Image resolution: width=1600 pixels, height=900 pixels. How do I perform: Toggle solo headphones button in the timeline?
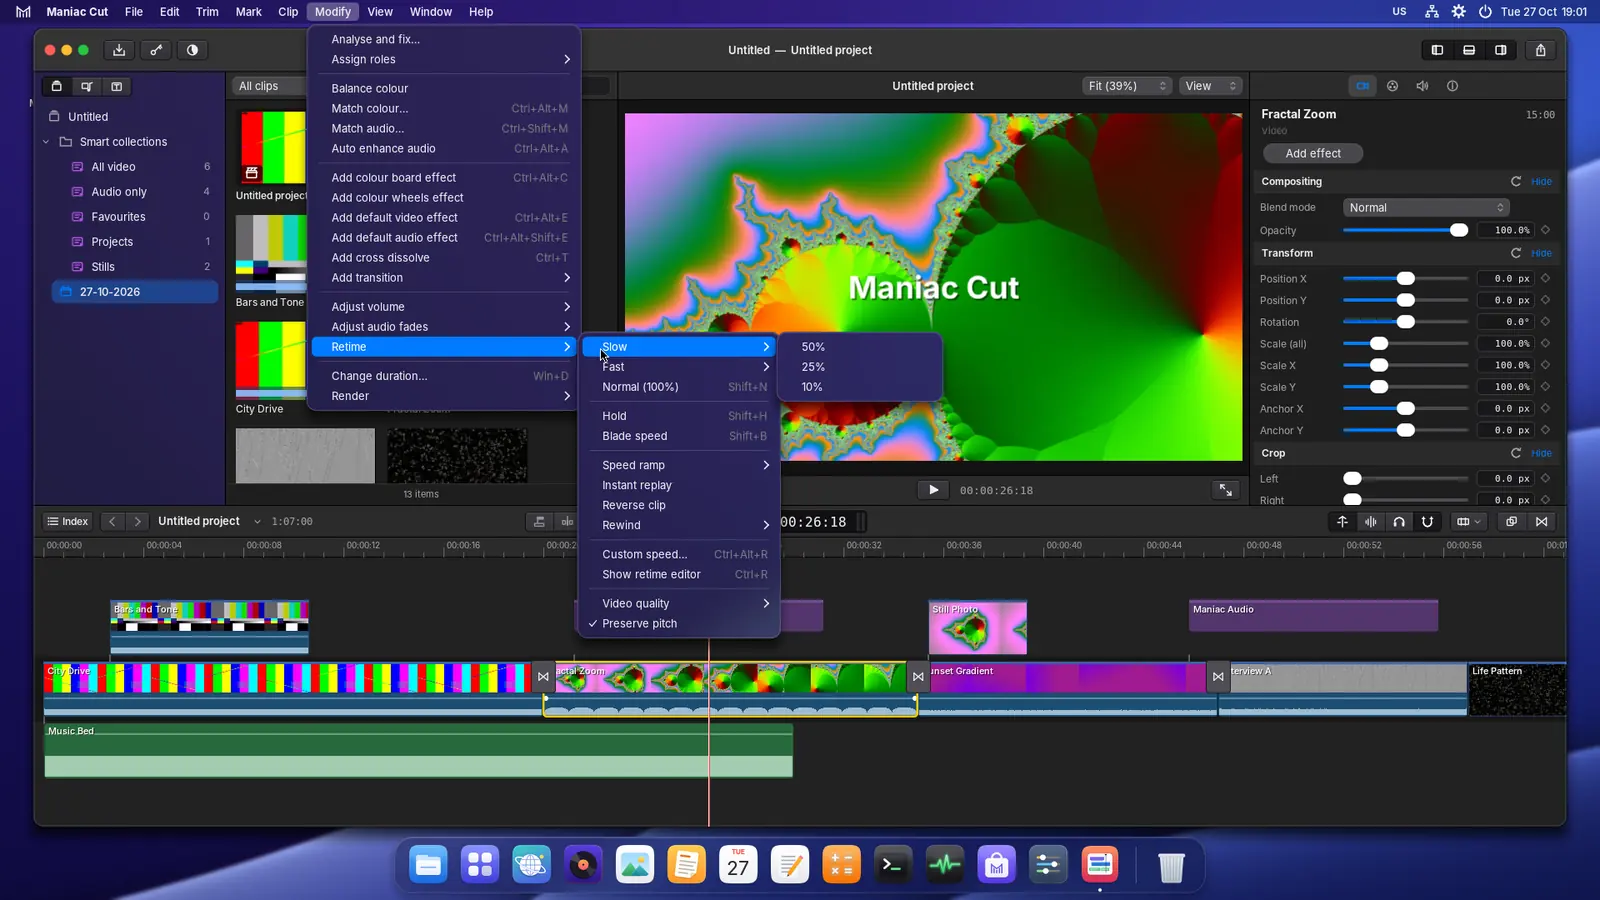pyautogui.click(x=1399, y=522)
